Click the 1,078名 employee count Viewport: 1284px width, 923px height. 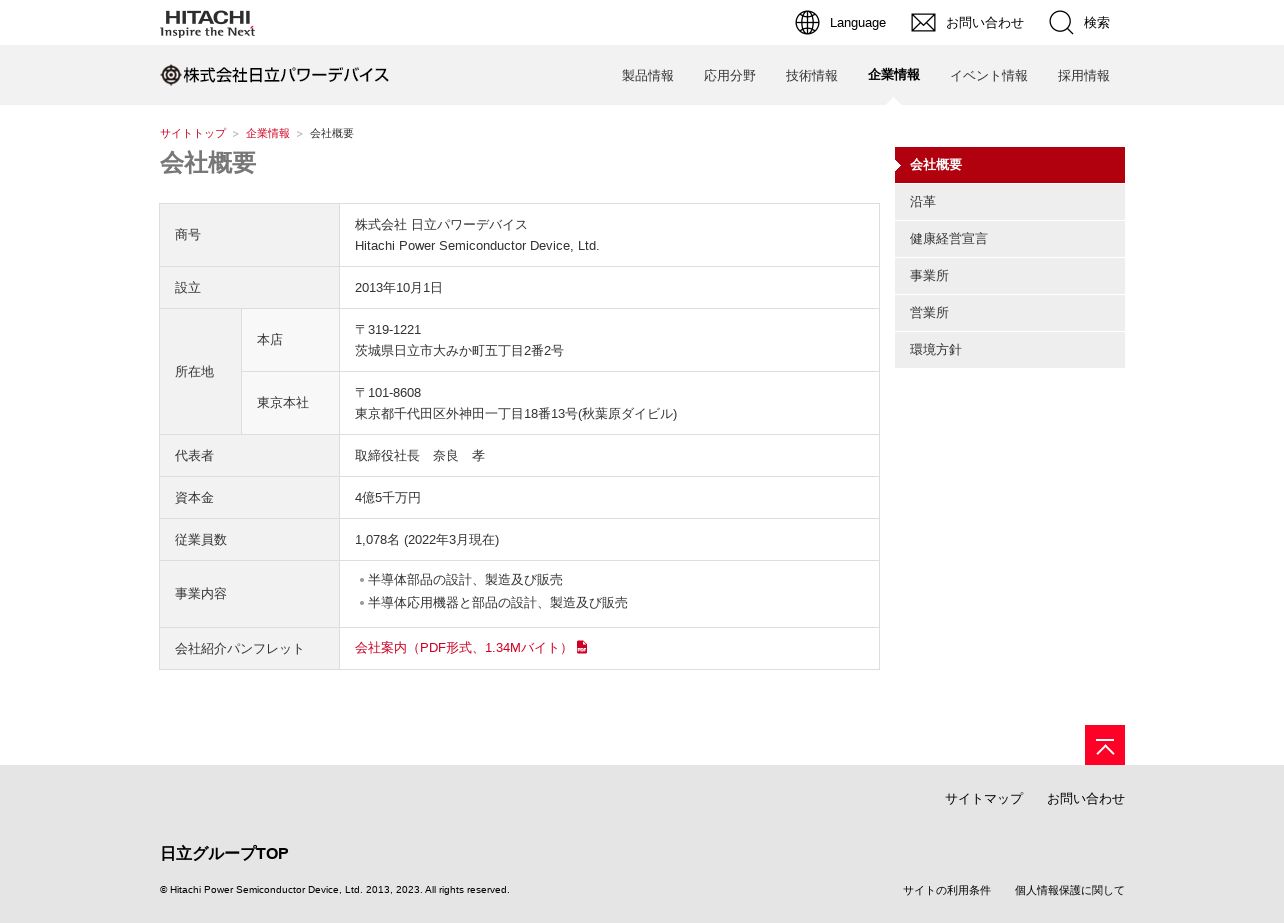[x=427, y=540]
